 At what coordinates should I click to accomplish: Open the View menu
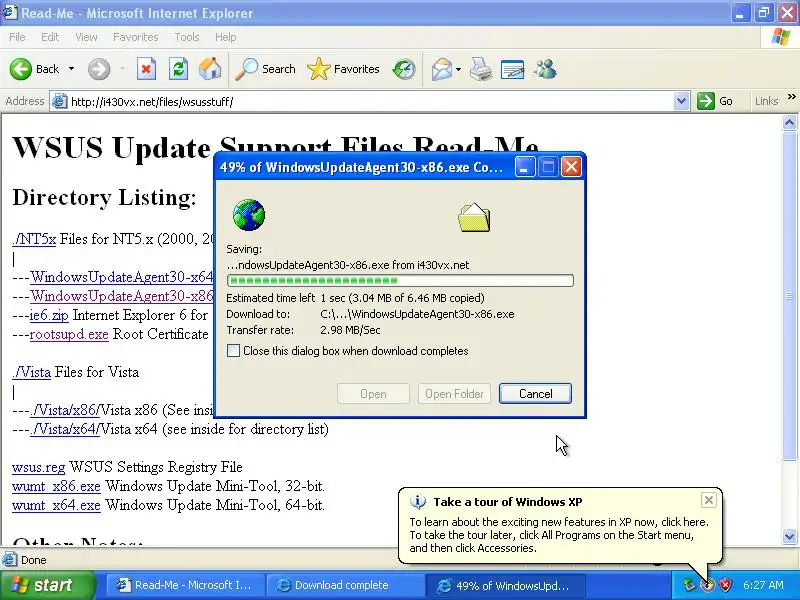tap(86, 37)
